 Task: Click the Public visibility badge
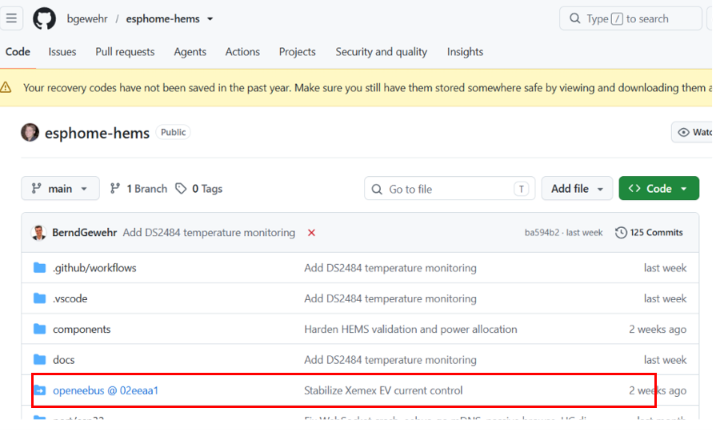[173, 132]
